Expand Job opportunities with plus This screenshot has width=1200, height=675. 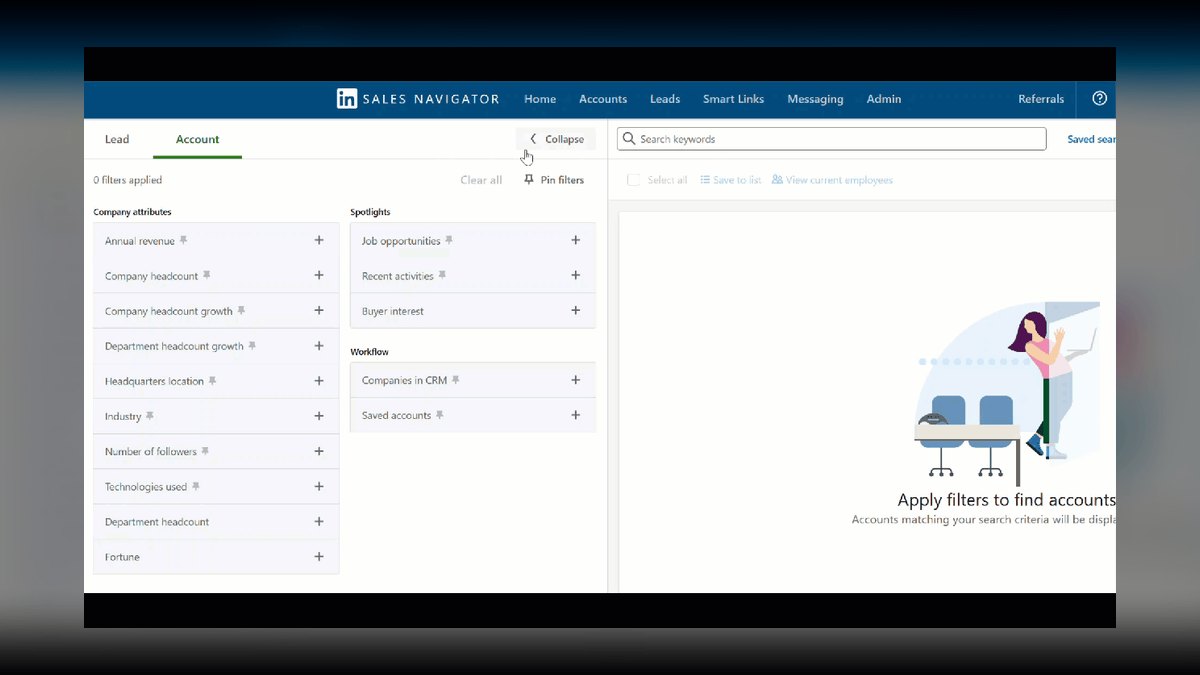pyautogui.click(x=575, y=240)
